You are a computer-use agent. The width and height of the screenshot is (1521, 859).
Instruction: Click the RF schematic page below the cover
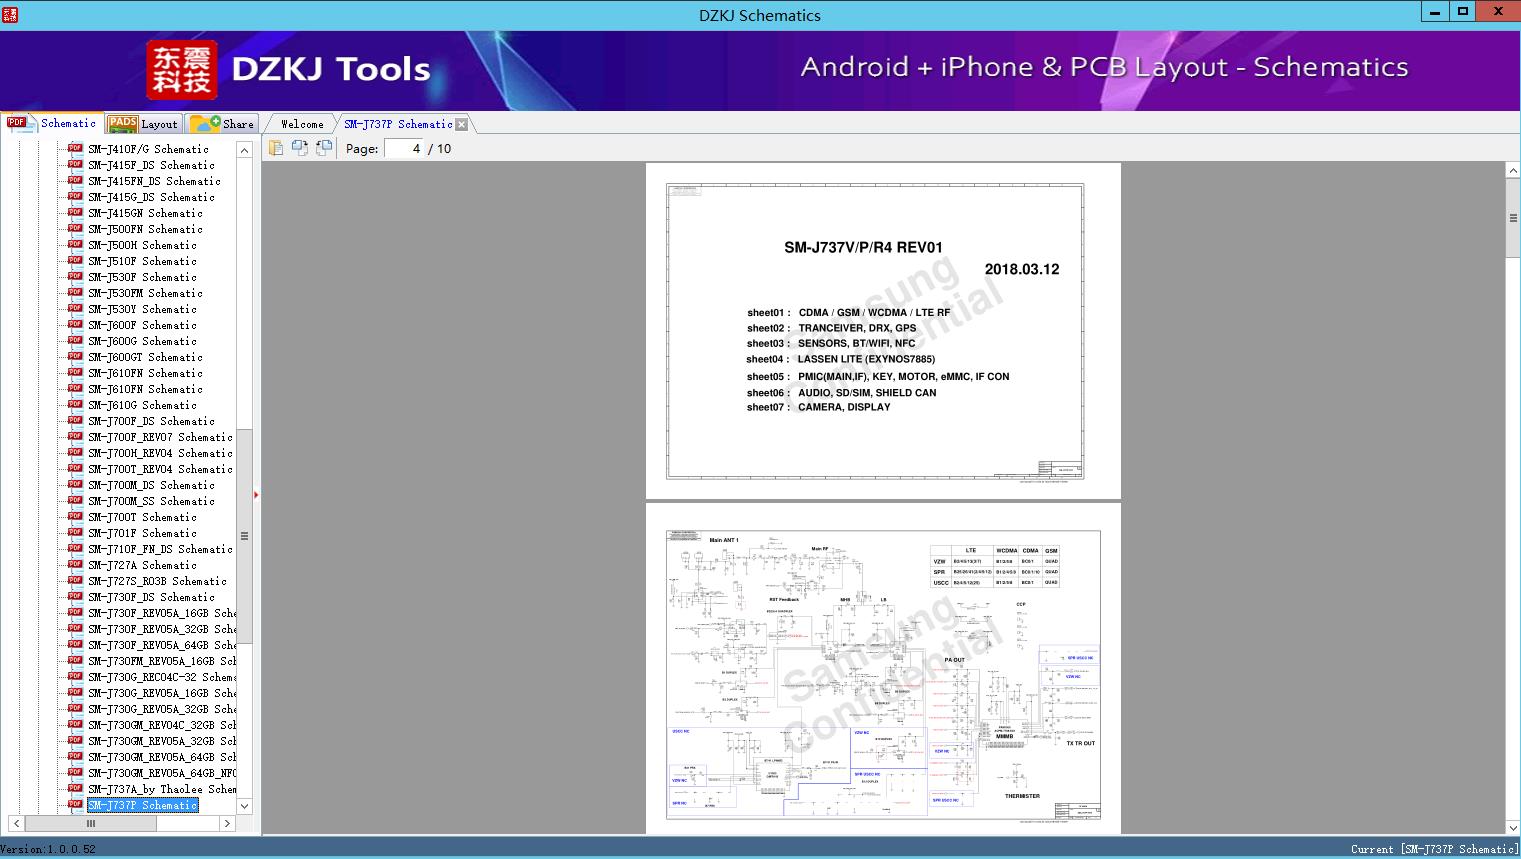pyautogui.click(x=883, y=668)
